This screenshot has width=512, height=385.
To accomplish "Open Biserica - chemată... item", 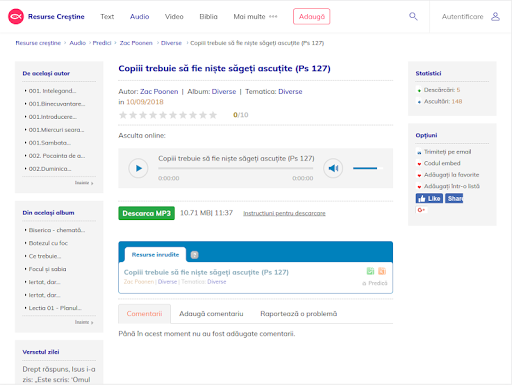I will (57, 230).
